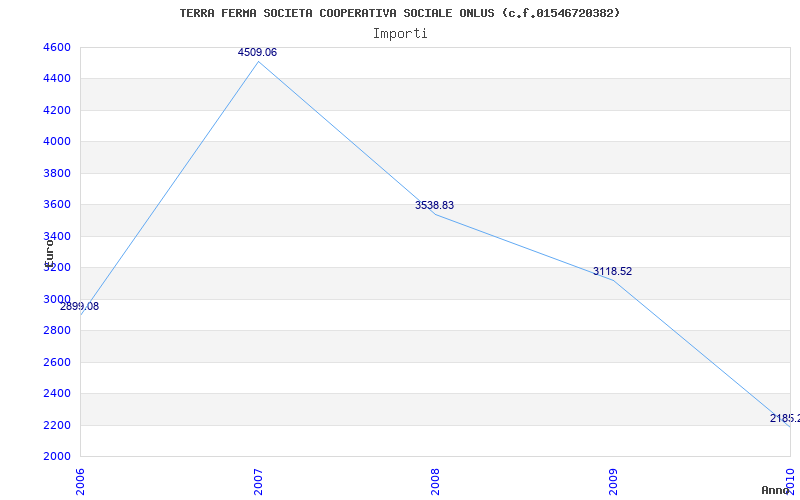
Task: Click the 4400 y-axis value
Action: (x=55, y=79)
